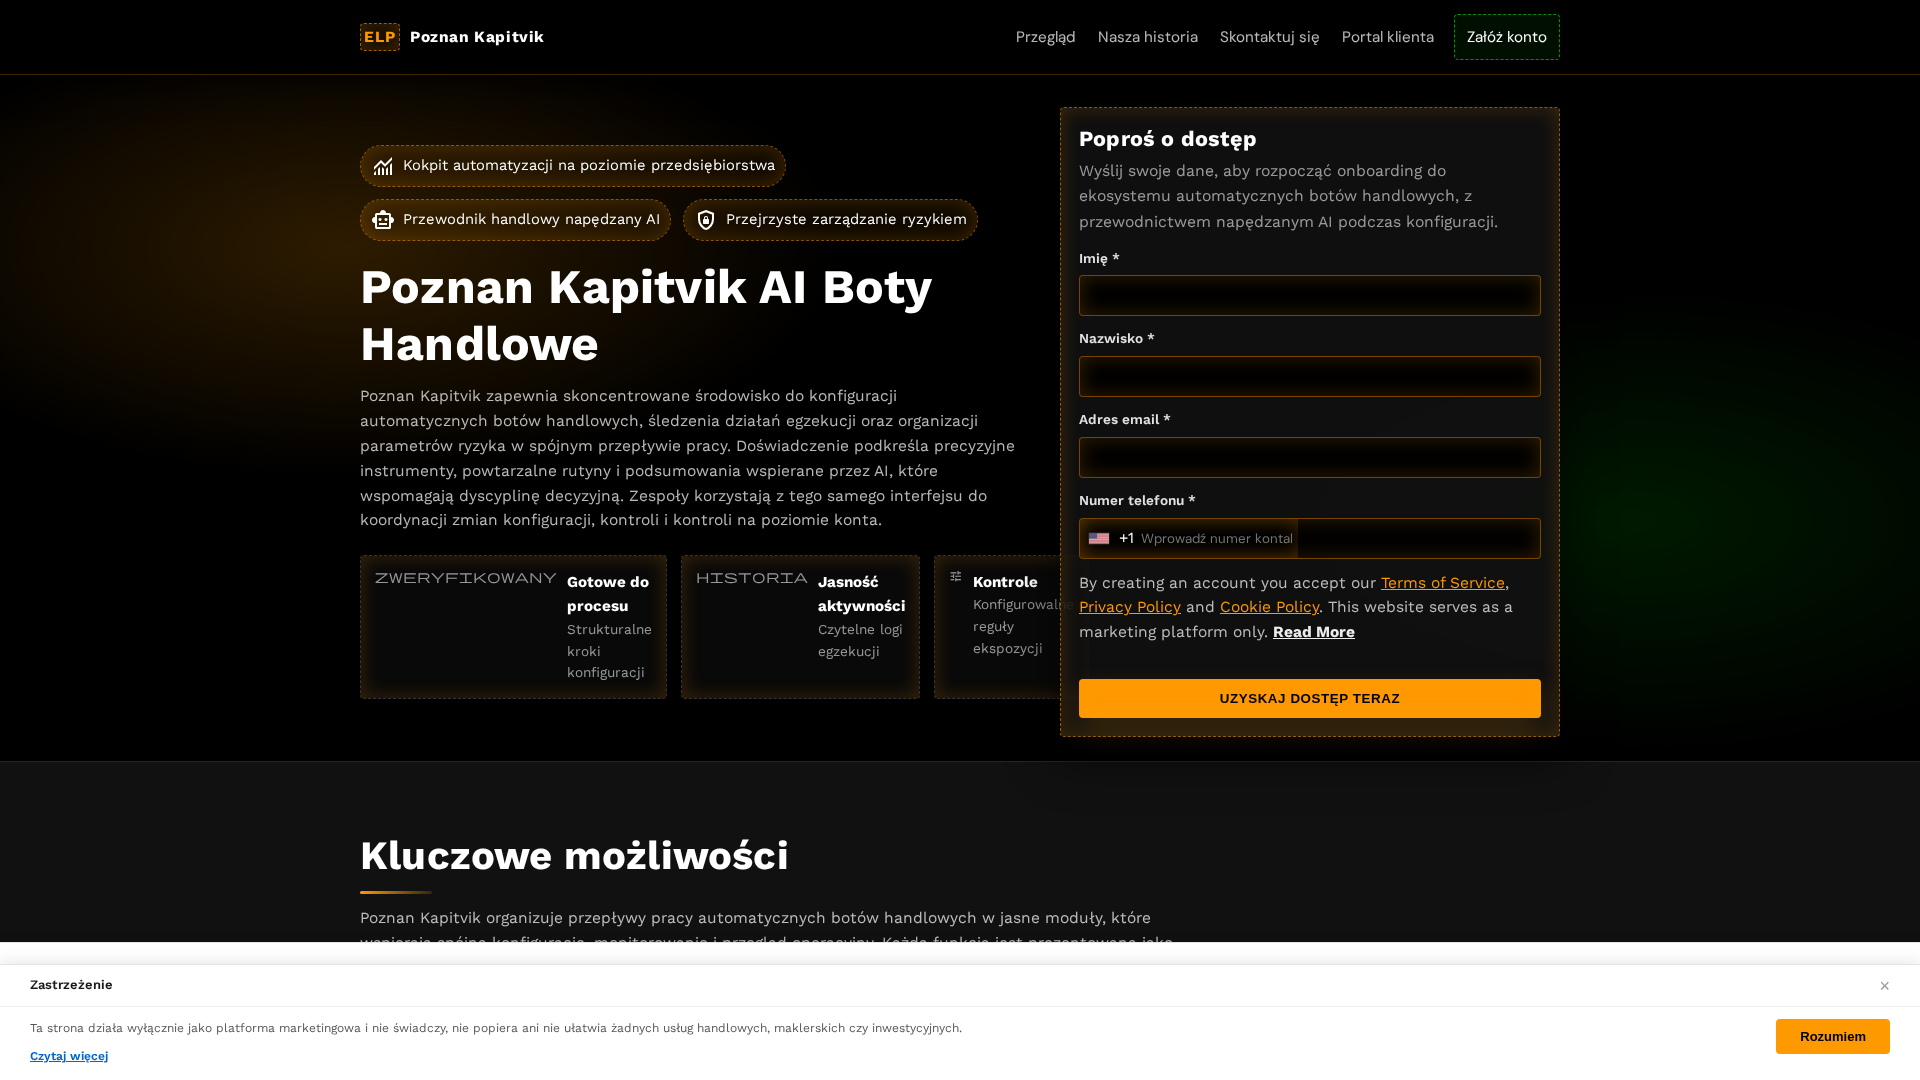
Task: Click the Kluczowe możliwości heading
Action: click(574, 856)
